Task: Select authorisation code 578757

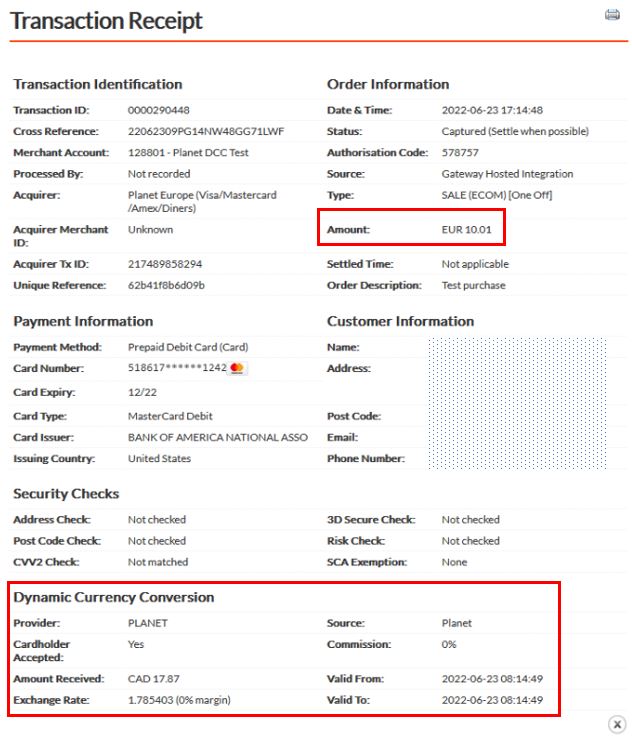Action: coord(460,153)
